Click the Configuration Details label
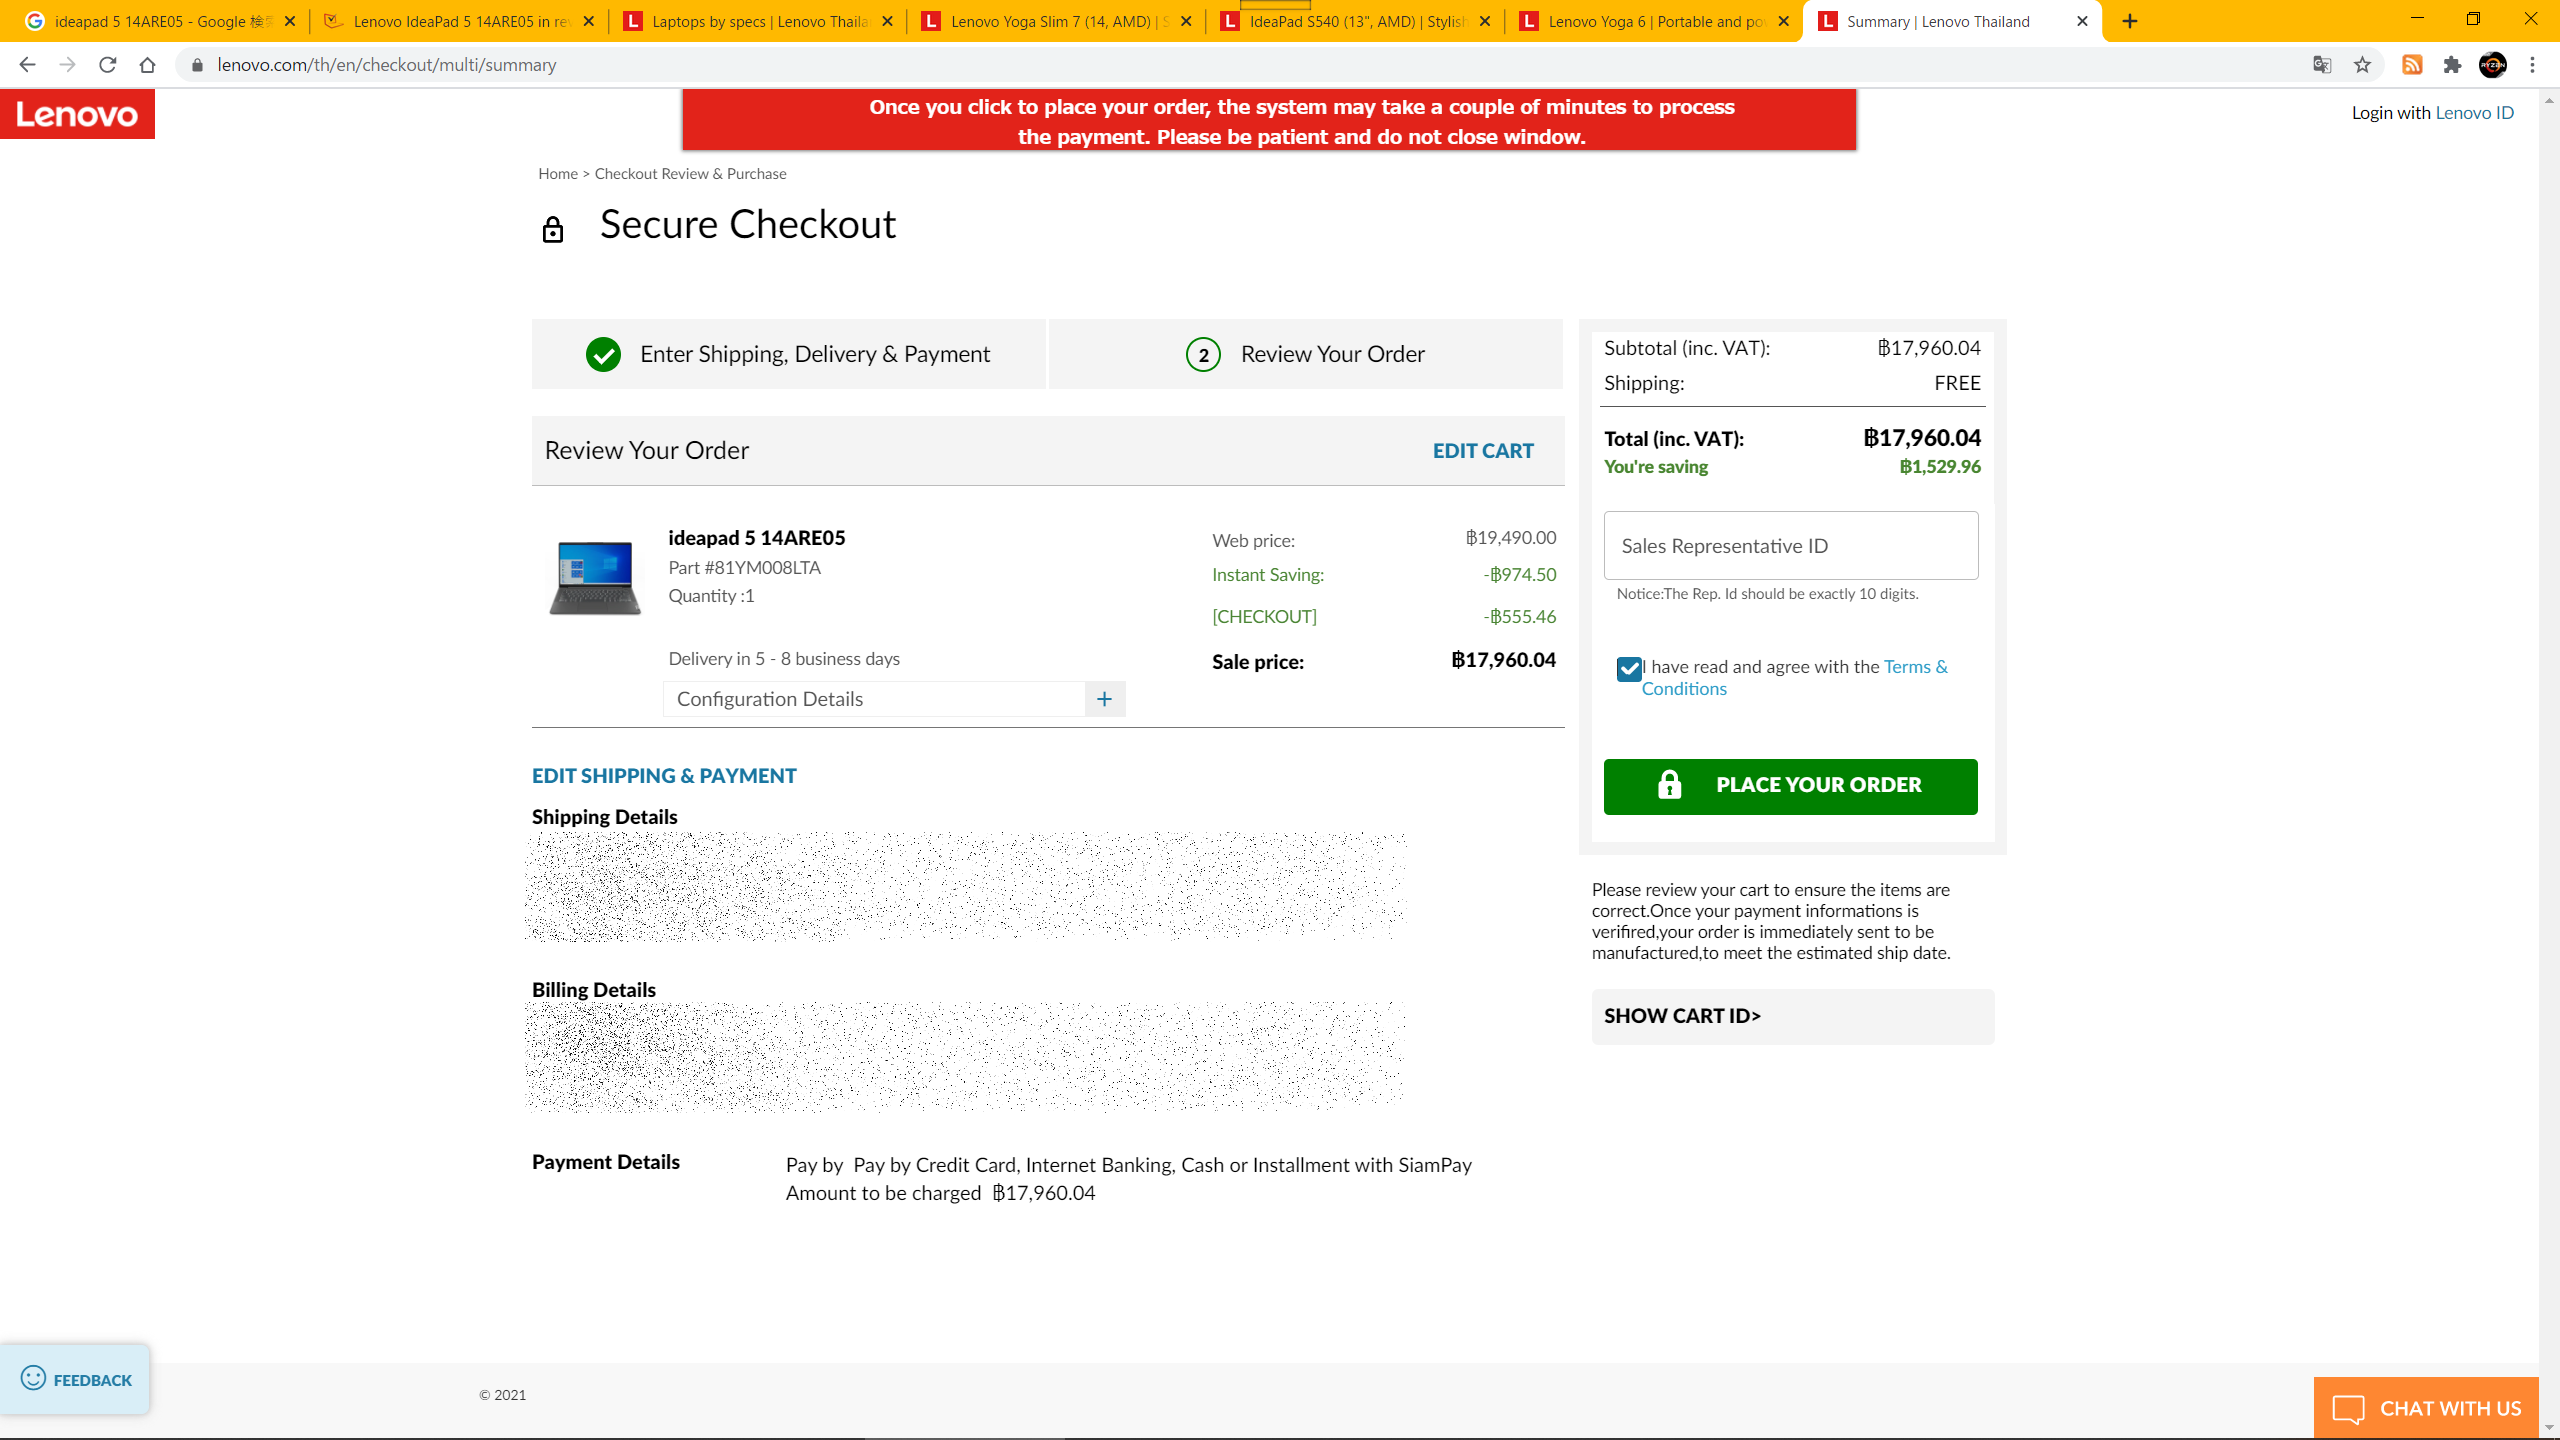The image size is (2560, 1440). click(x=769, y=699)
